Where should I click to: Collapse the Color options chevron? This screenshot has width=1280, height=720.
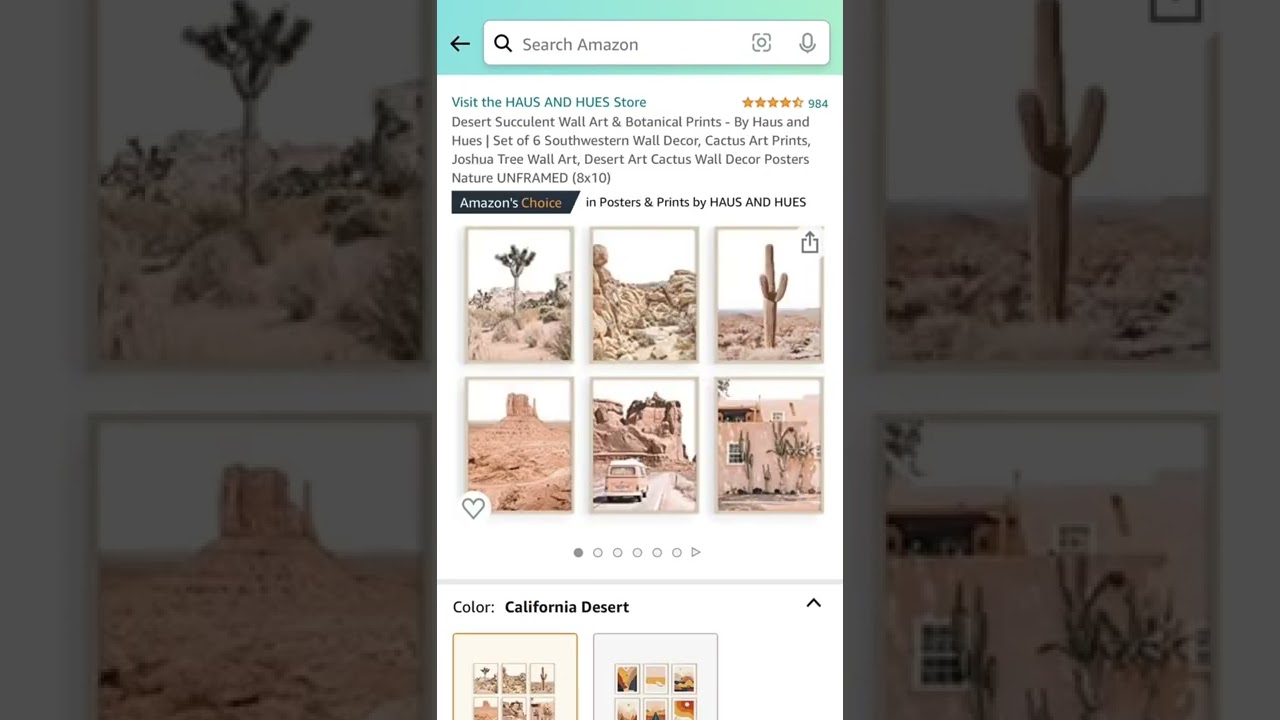pos(814,603)
